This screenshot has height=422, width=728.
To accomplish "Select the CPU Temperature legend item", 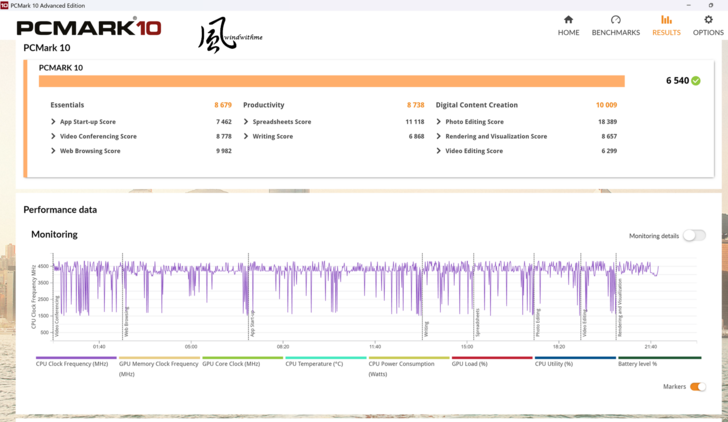I will click(314, 364).
